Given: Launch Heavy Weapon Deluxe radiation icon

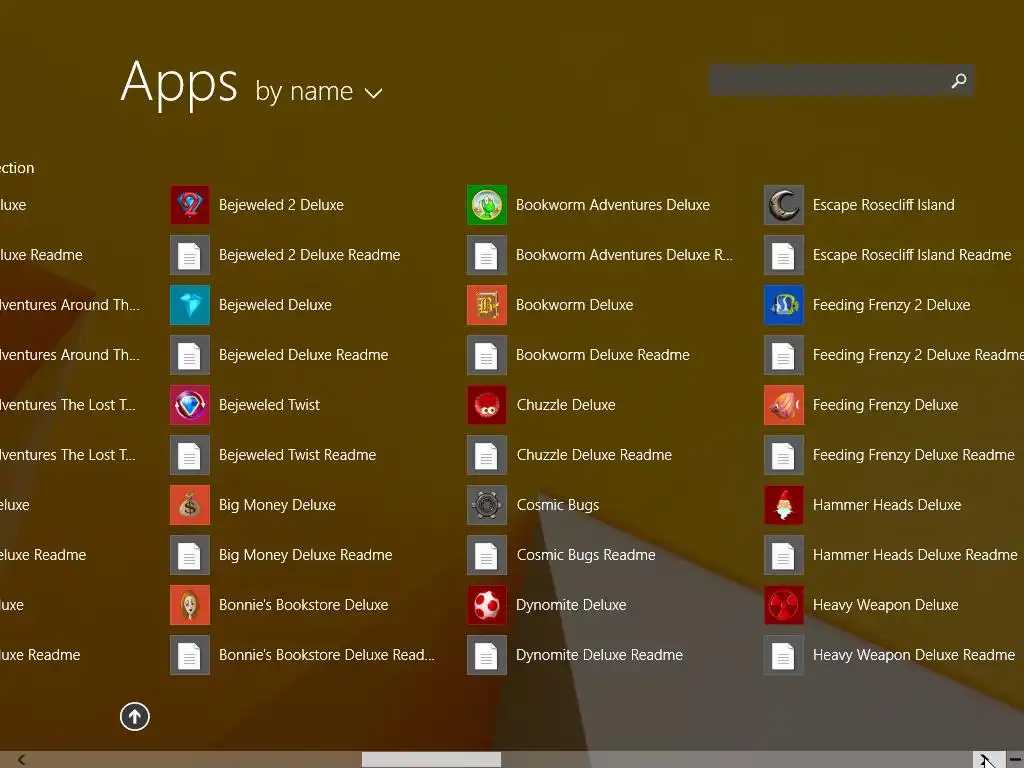Looking at the screenshot, I should pos(784,605).
